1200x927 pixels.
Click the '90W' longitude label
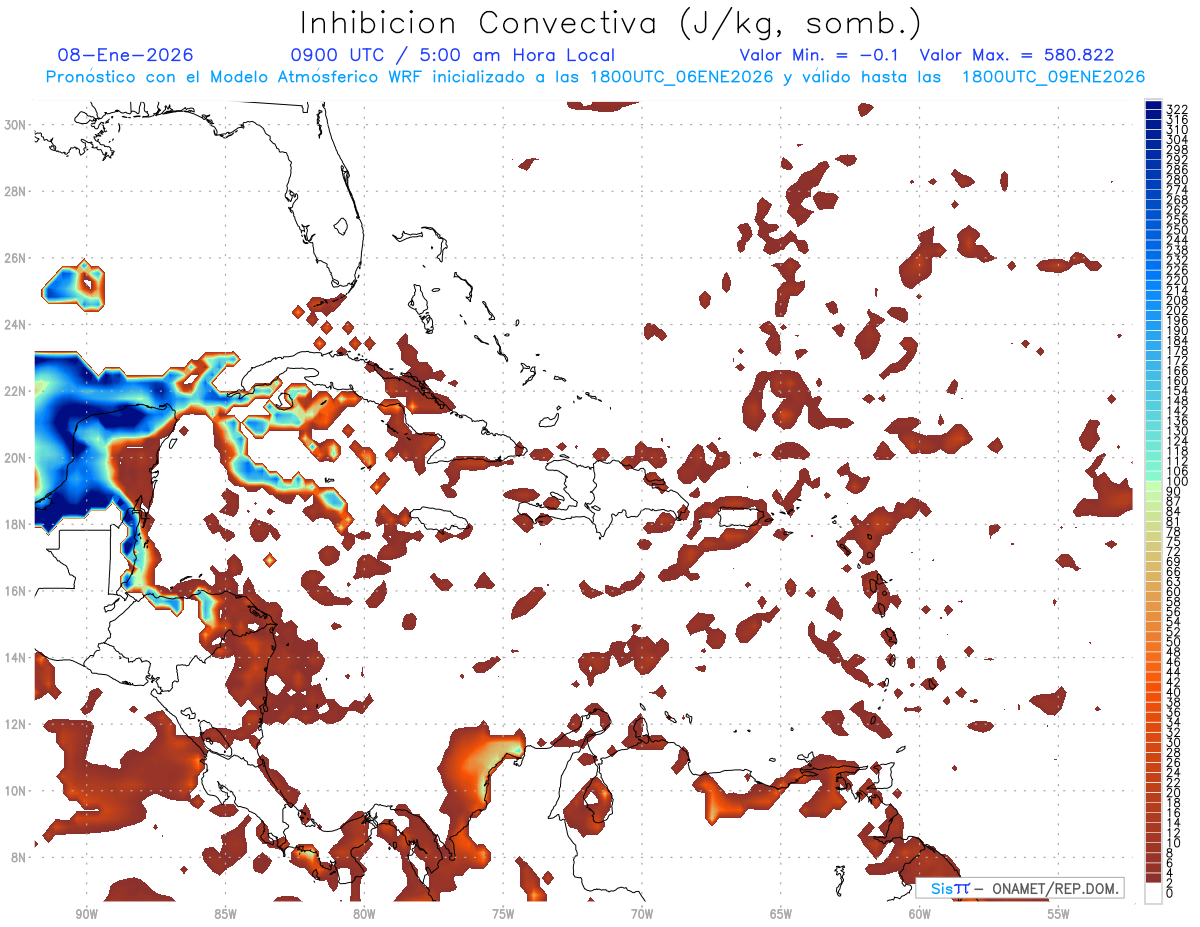(86, 913)
